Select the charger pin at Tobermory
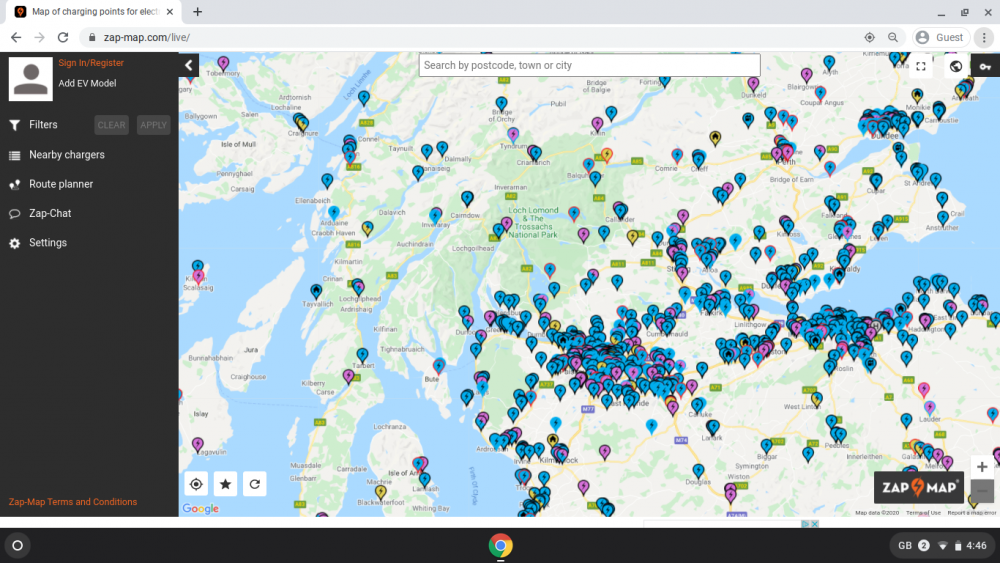The width and height of the screenshot is (1000, 563). pyautogui.click(x=223, y=63)
